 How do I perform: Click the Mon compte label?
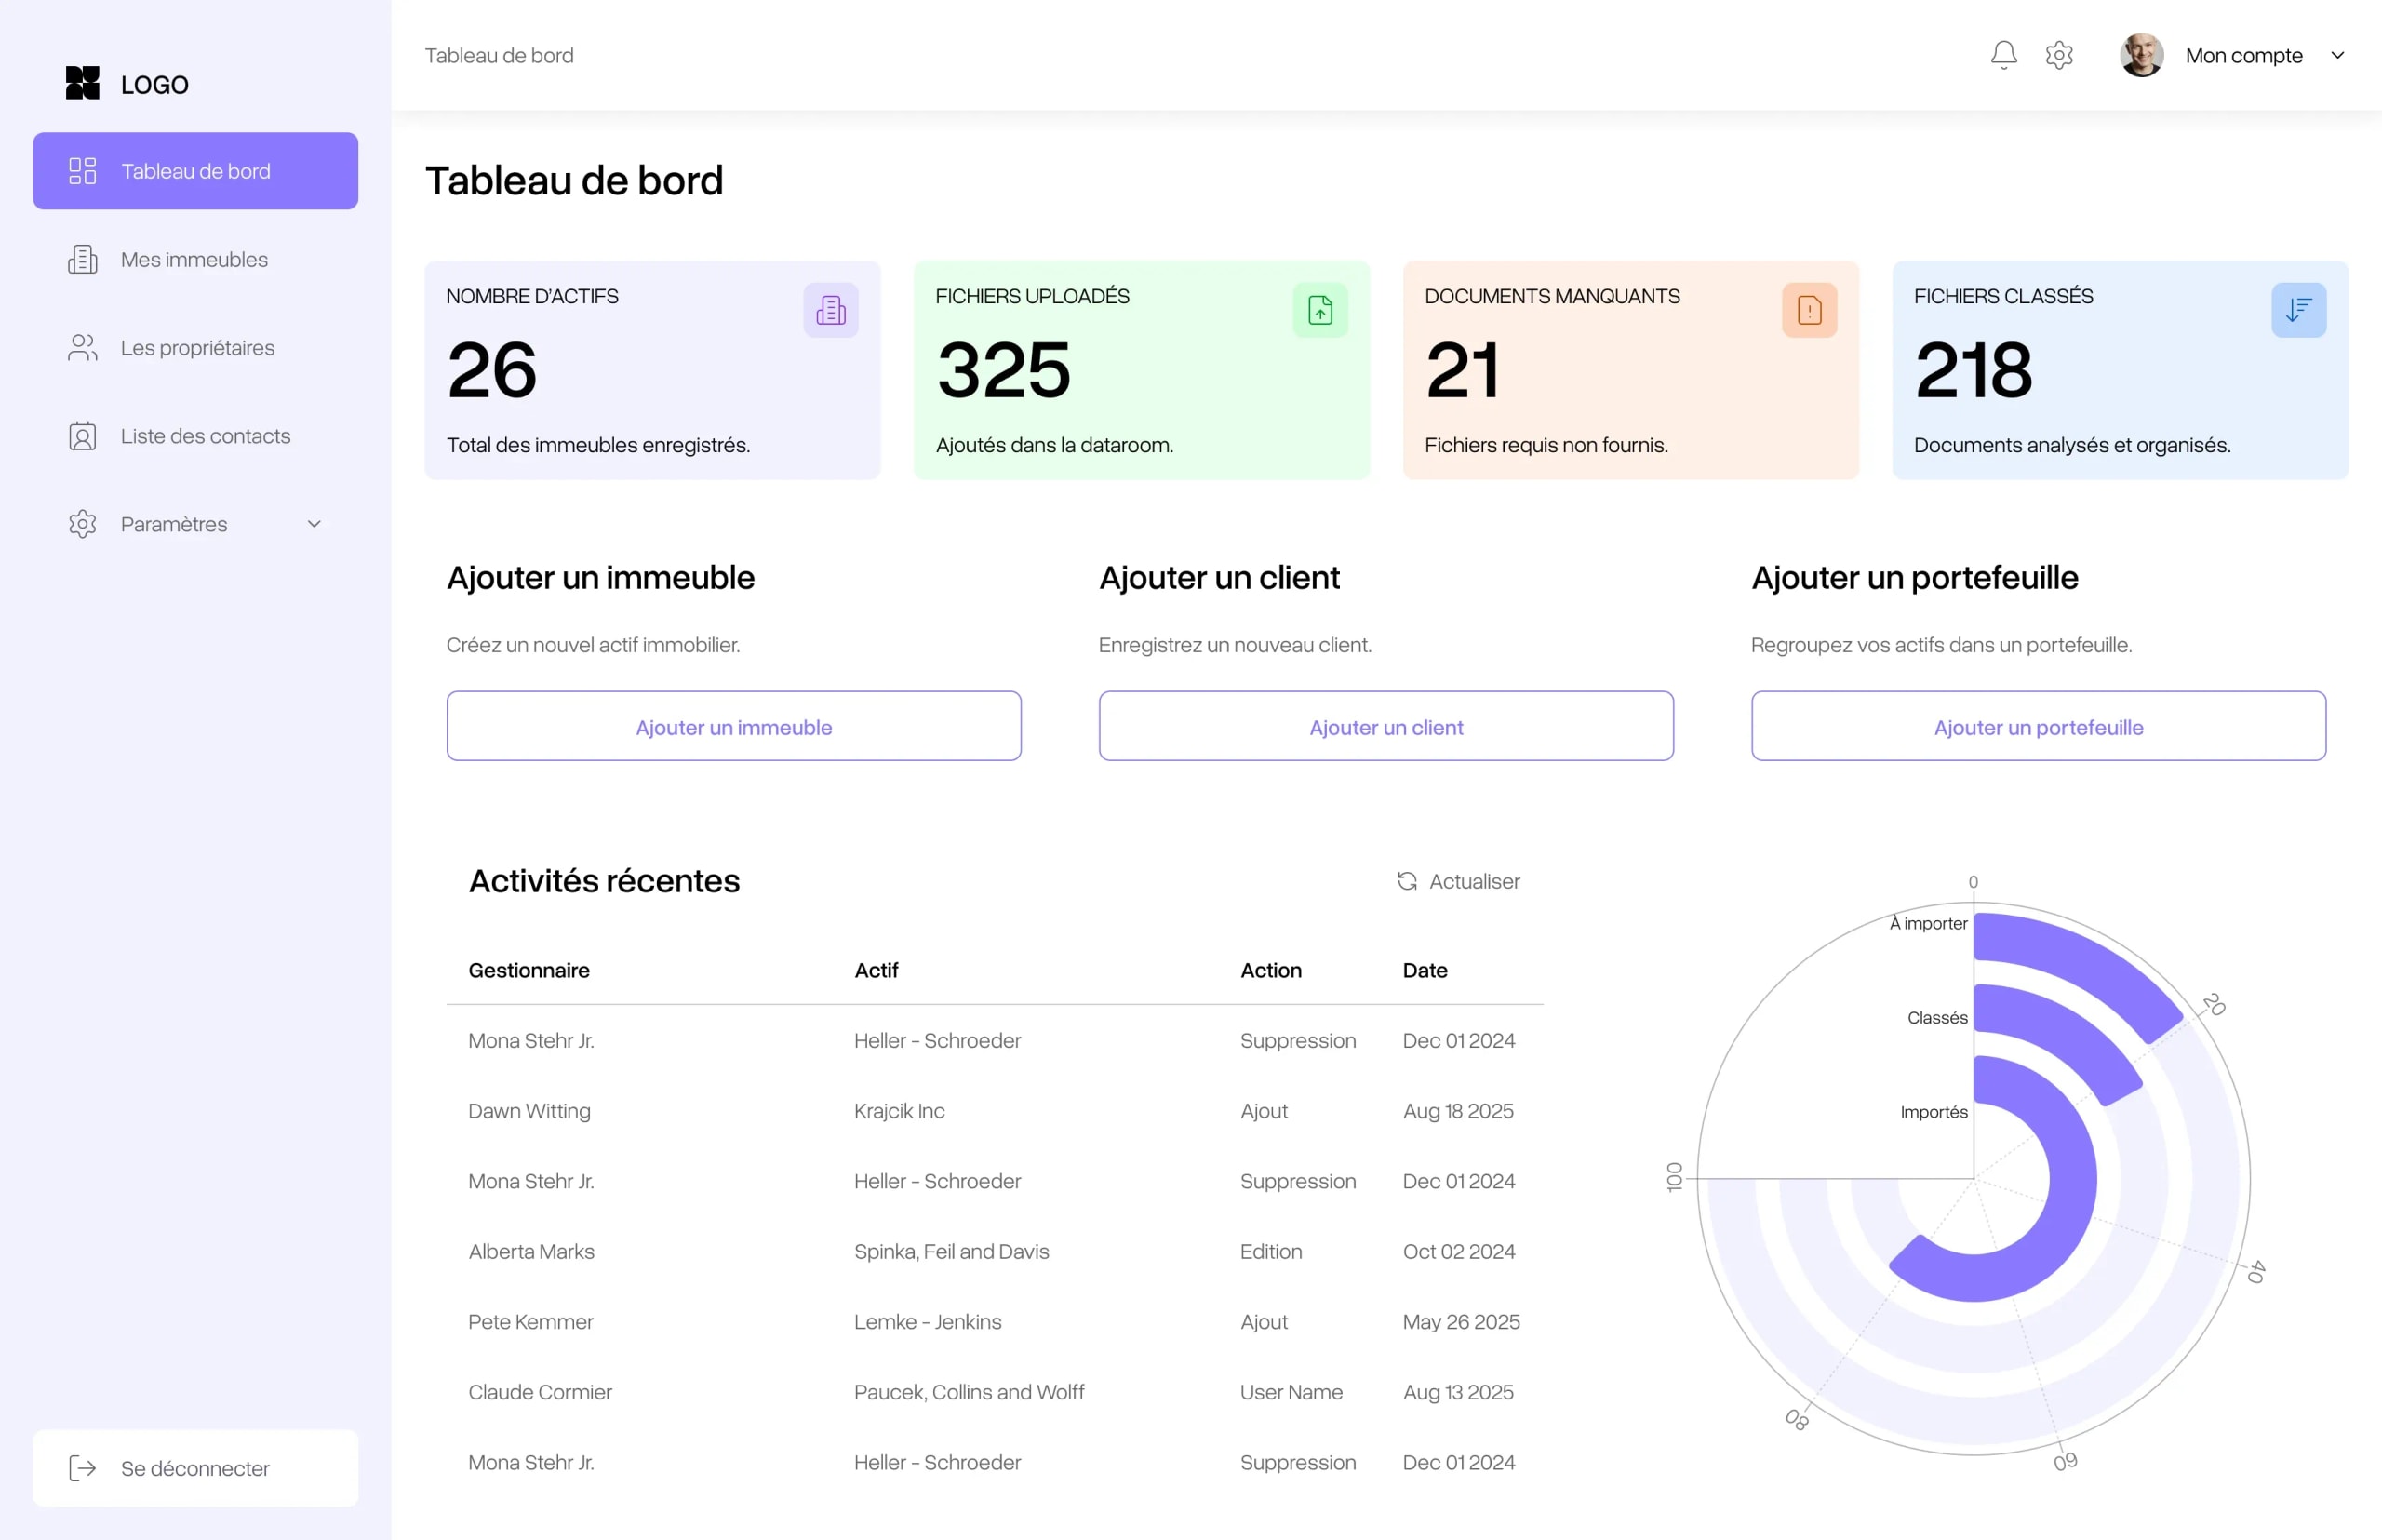pyautogui.click(x=2243, y=56)
